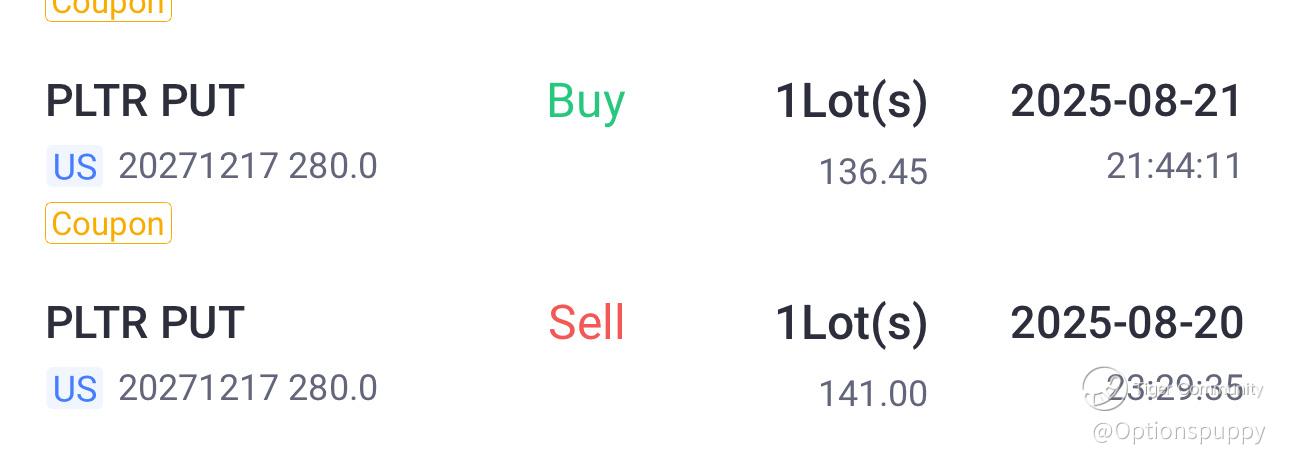Image resolution: width=1290 pixels, height=460 pixels.
Task: Click the 21:44:11 timestamp
Action: pyautogui.click(x=1174, y=166)
